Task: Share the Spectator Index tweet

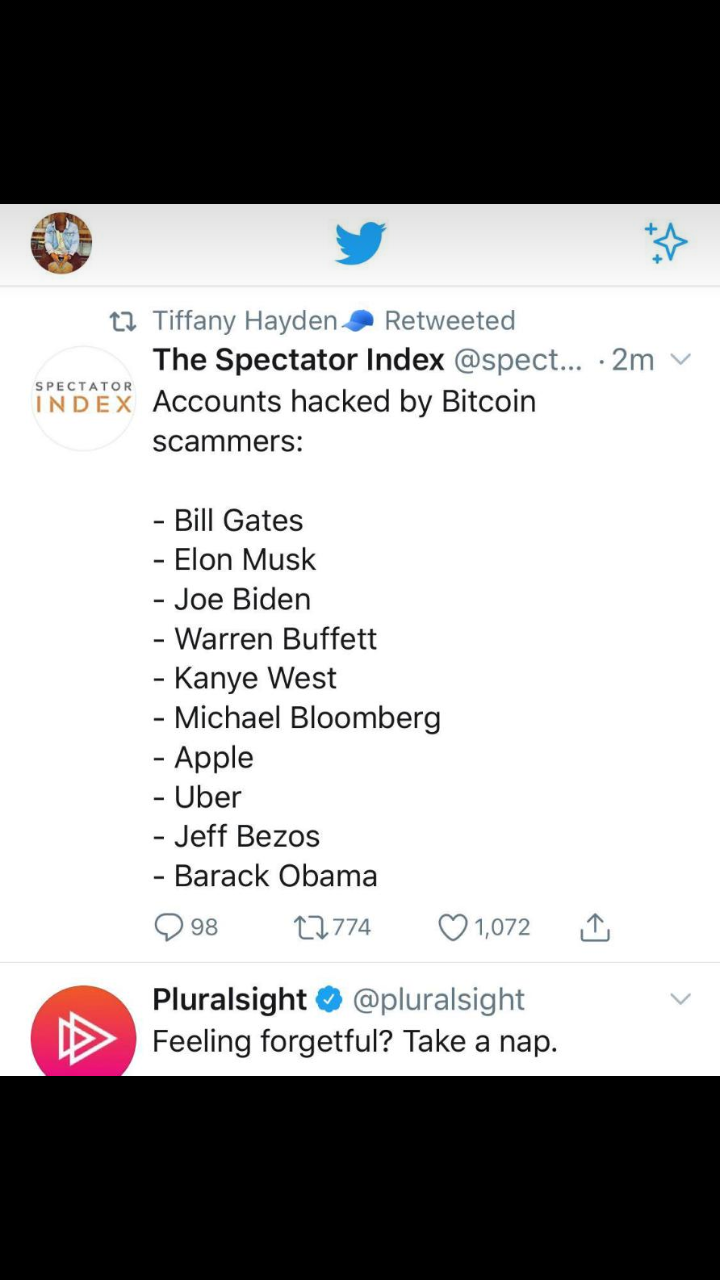Action: [x=594, y=928]
